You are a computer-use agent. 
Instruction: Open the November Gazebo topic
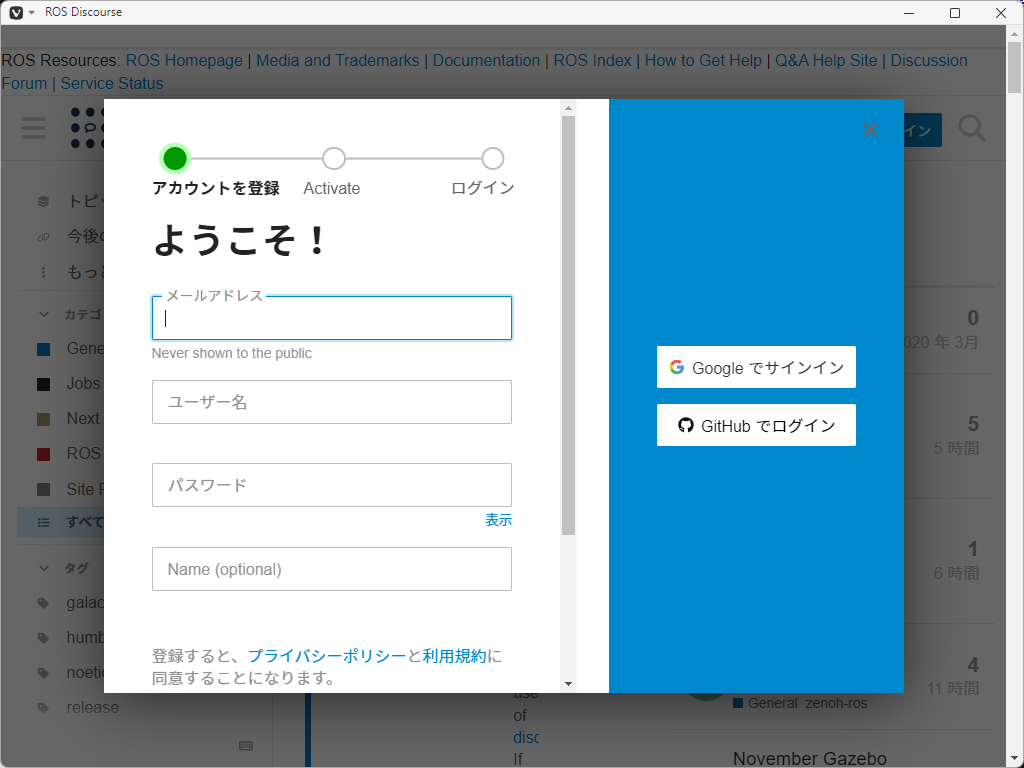tap(810, 758)
